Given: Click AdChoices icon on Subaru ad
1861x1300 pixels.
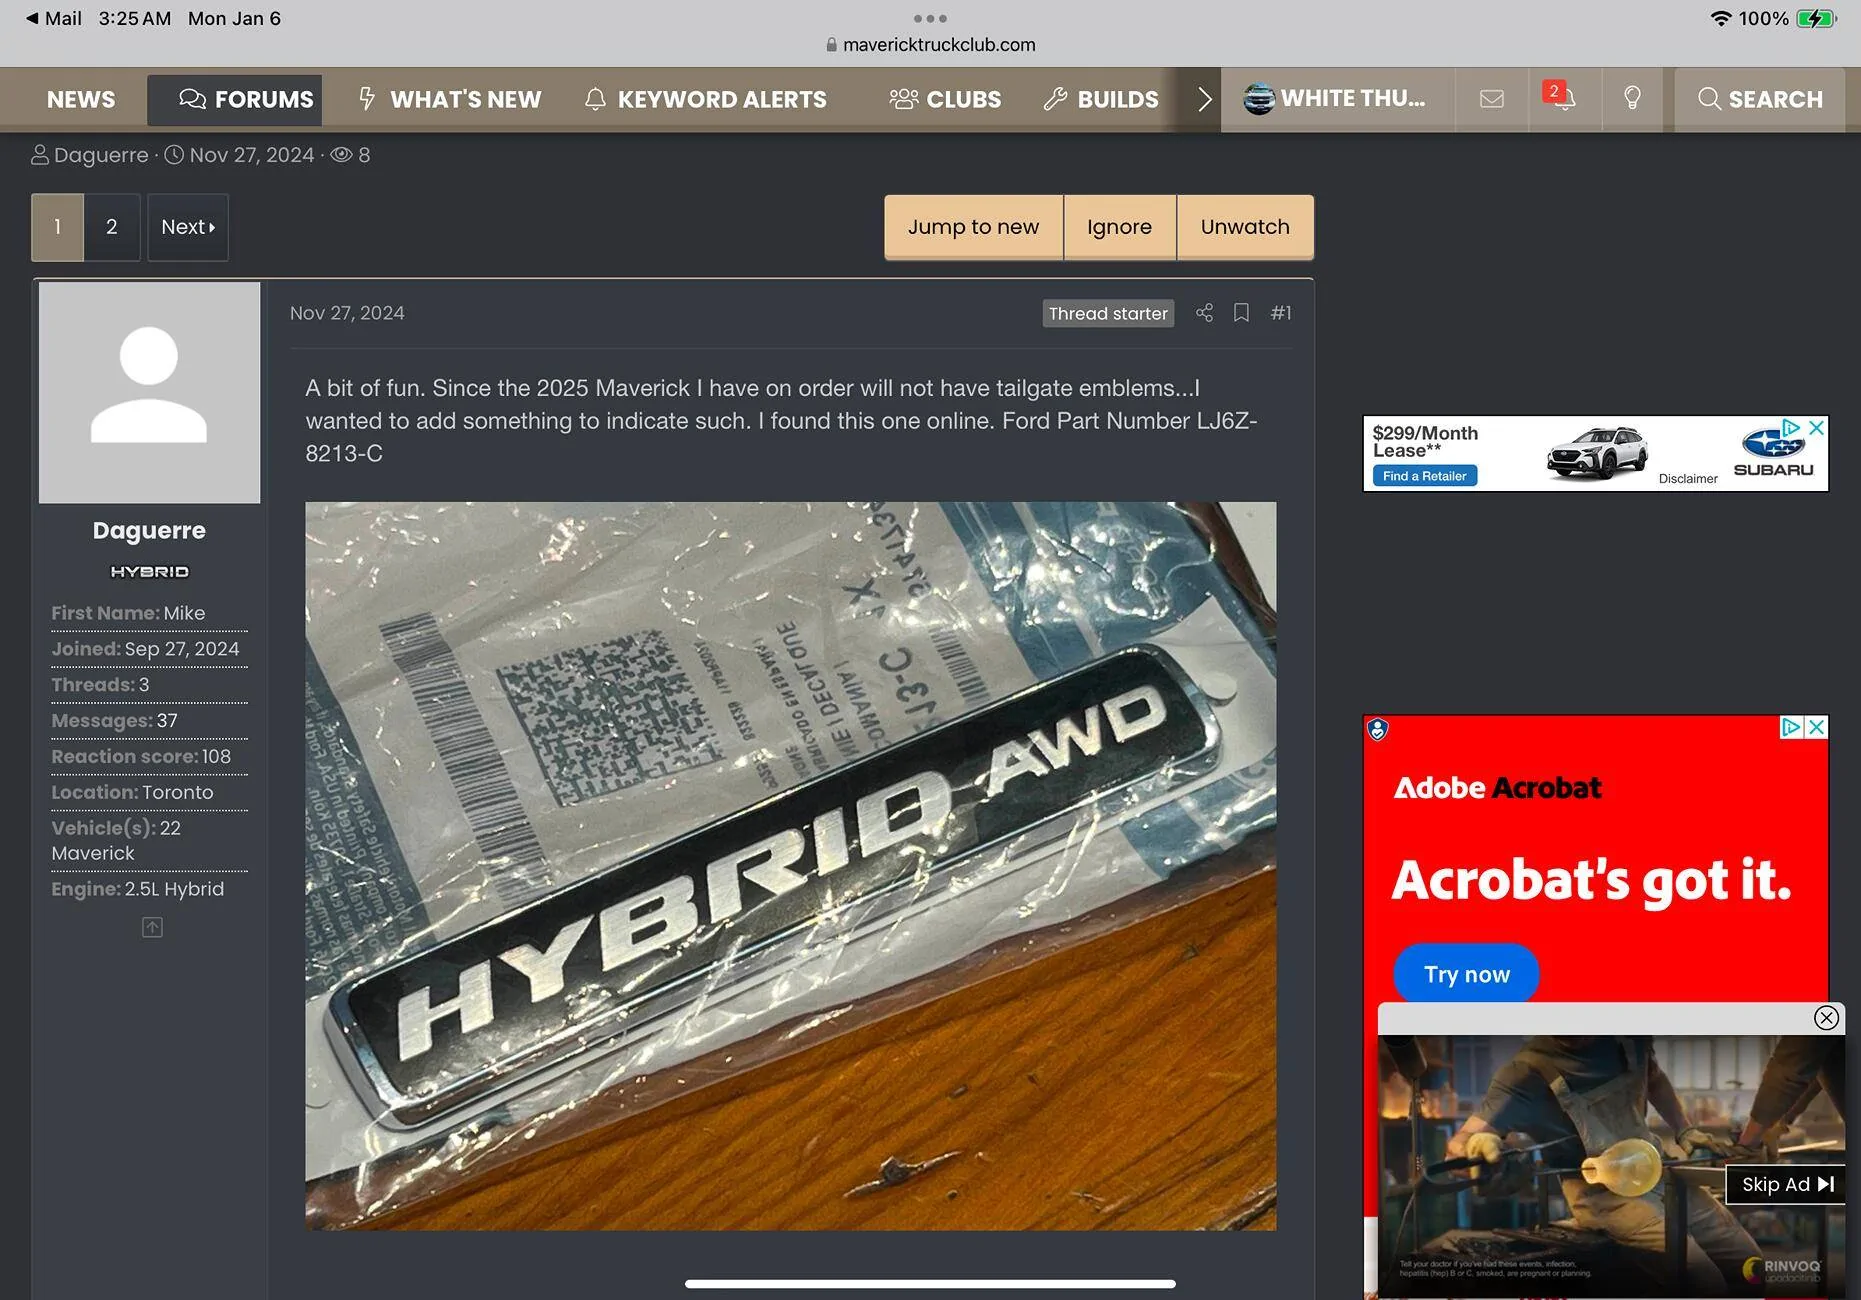Looking at the screenshot, I should pyautogui.click(x=1792, y=427).
